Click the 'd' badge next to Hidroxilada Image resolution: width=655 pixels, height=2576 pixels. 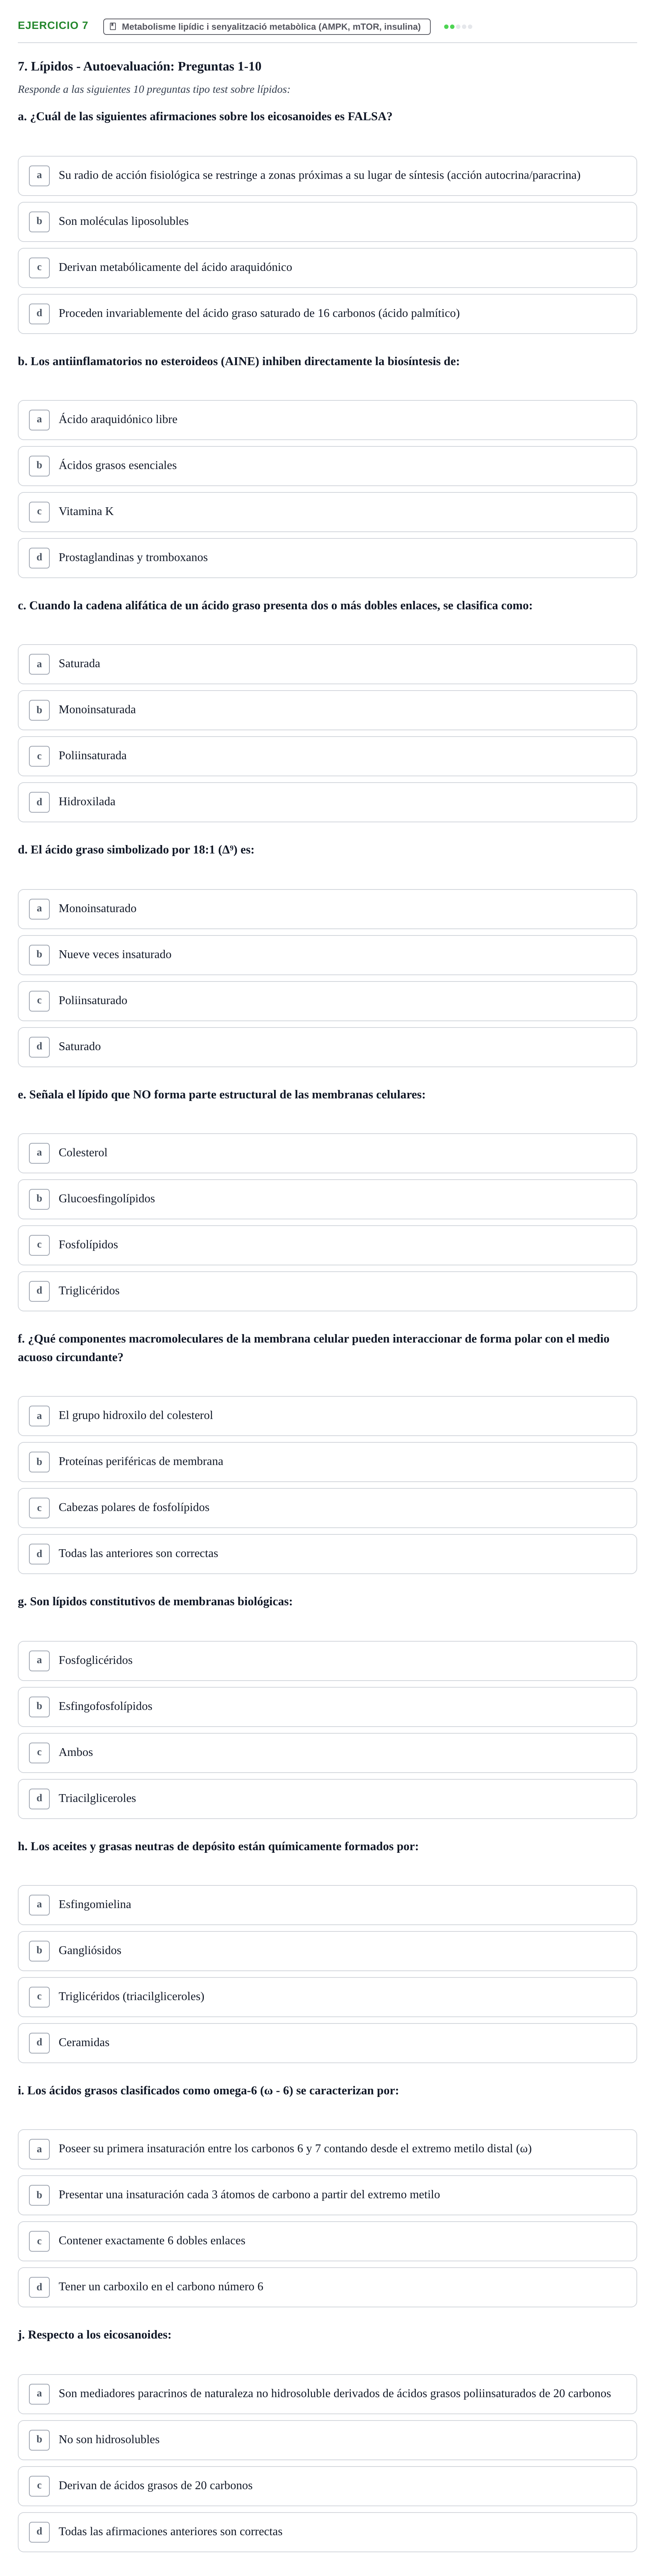39,802
